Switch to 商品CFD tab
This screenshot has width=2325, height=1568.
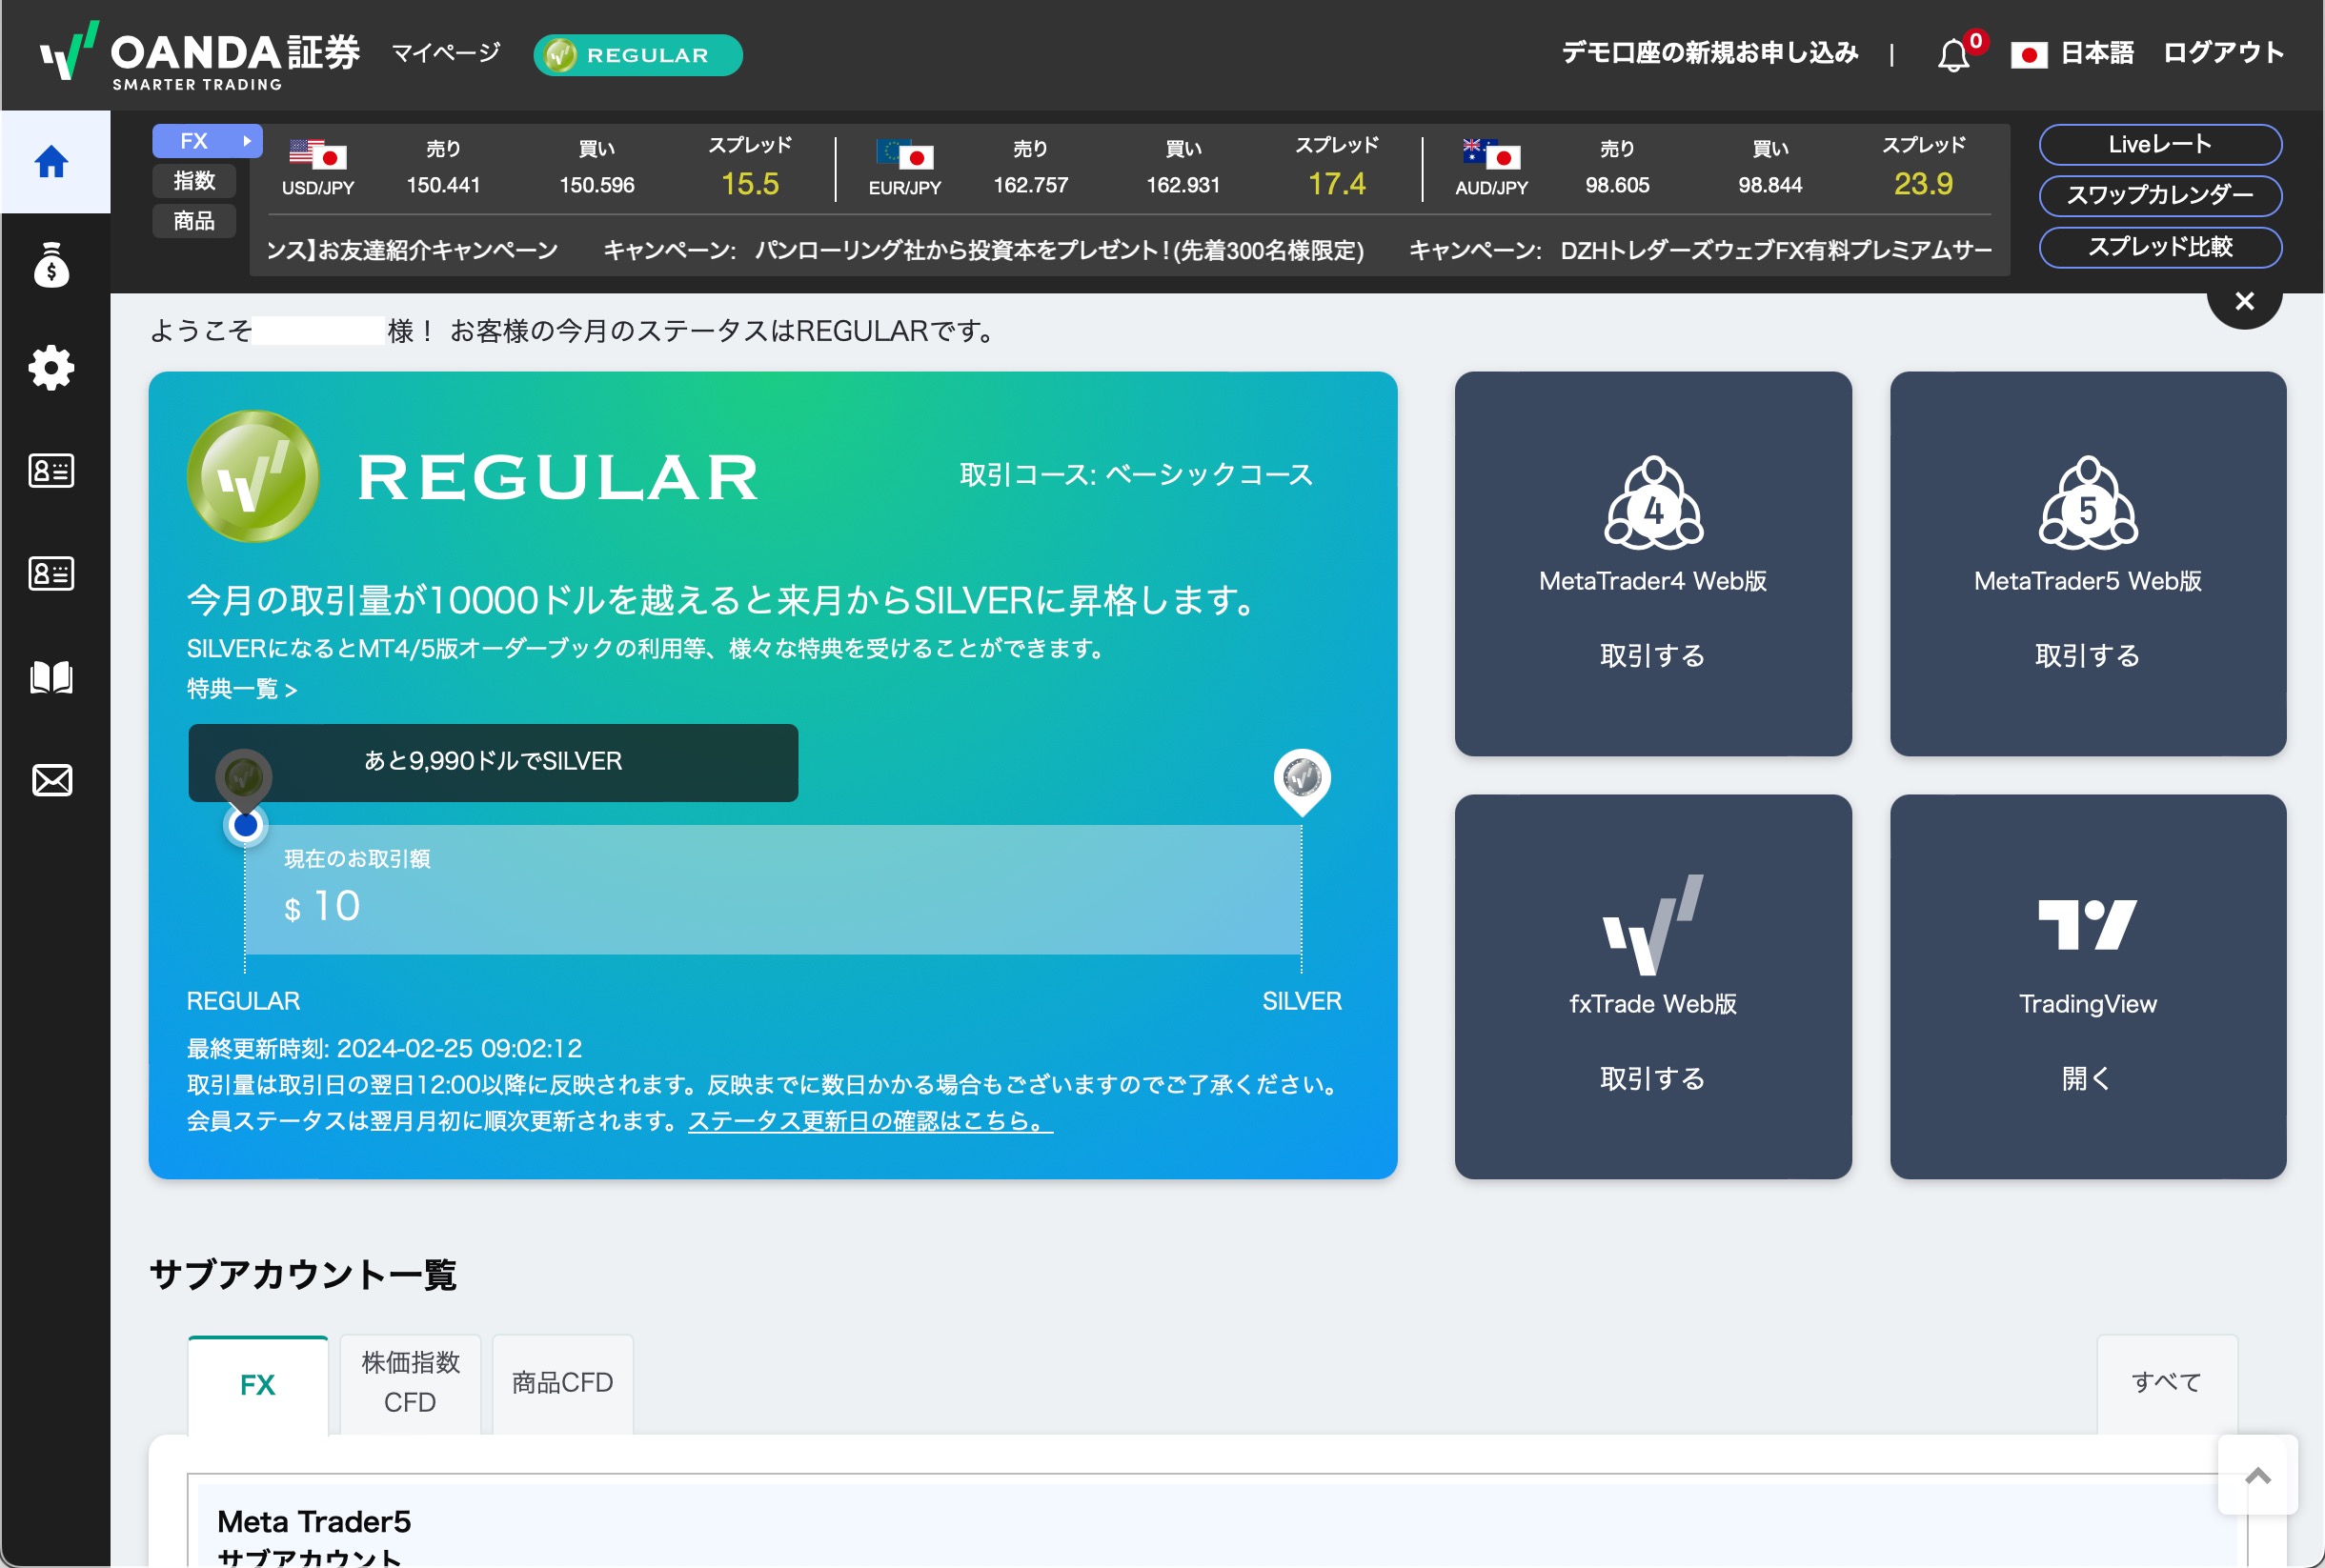(562, 1385)
